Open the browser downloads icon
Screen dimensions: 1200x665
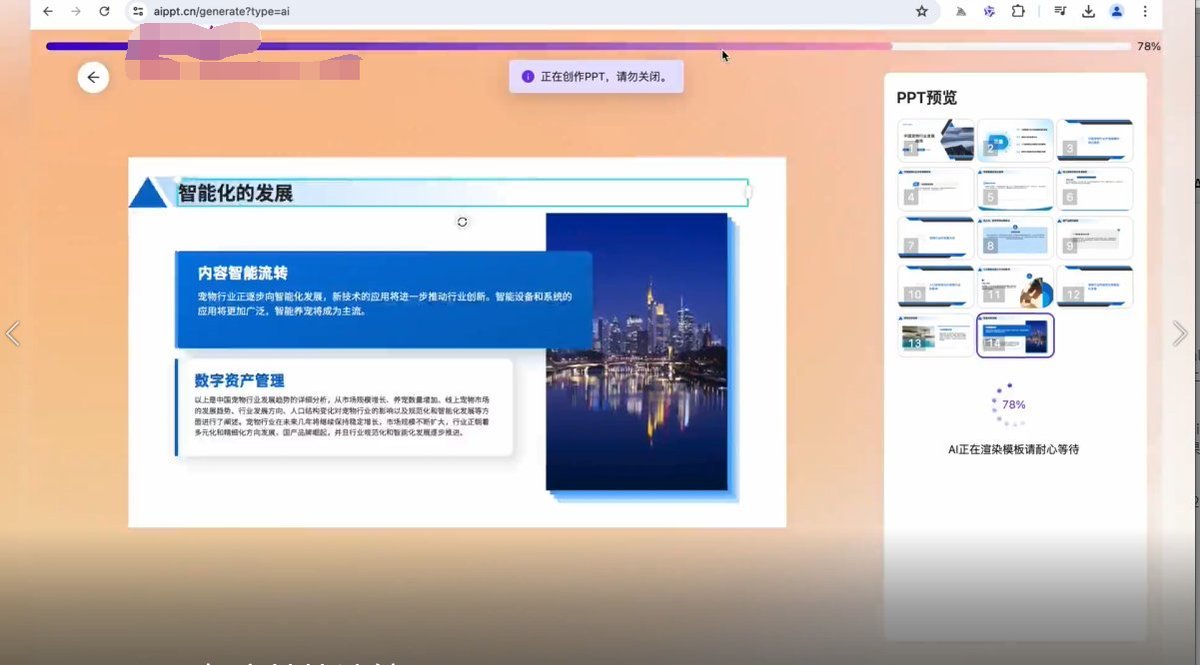click(x=1089, y=11)
